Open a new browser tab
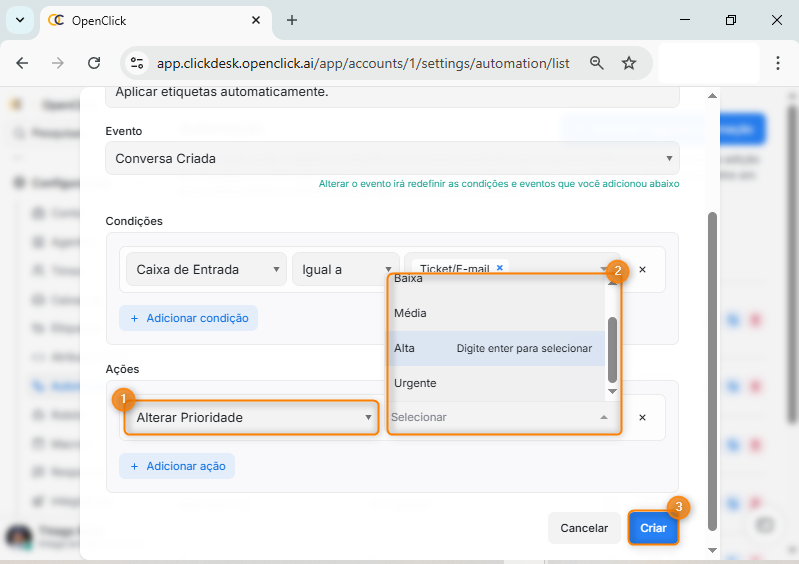 292,20
